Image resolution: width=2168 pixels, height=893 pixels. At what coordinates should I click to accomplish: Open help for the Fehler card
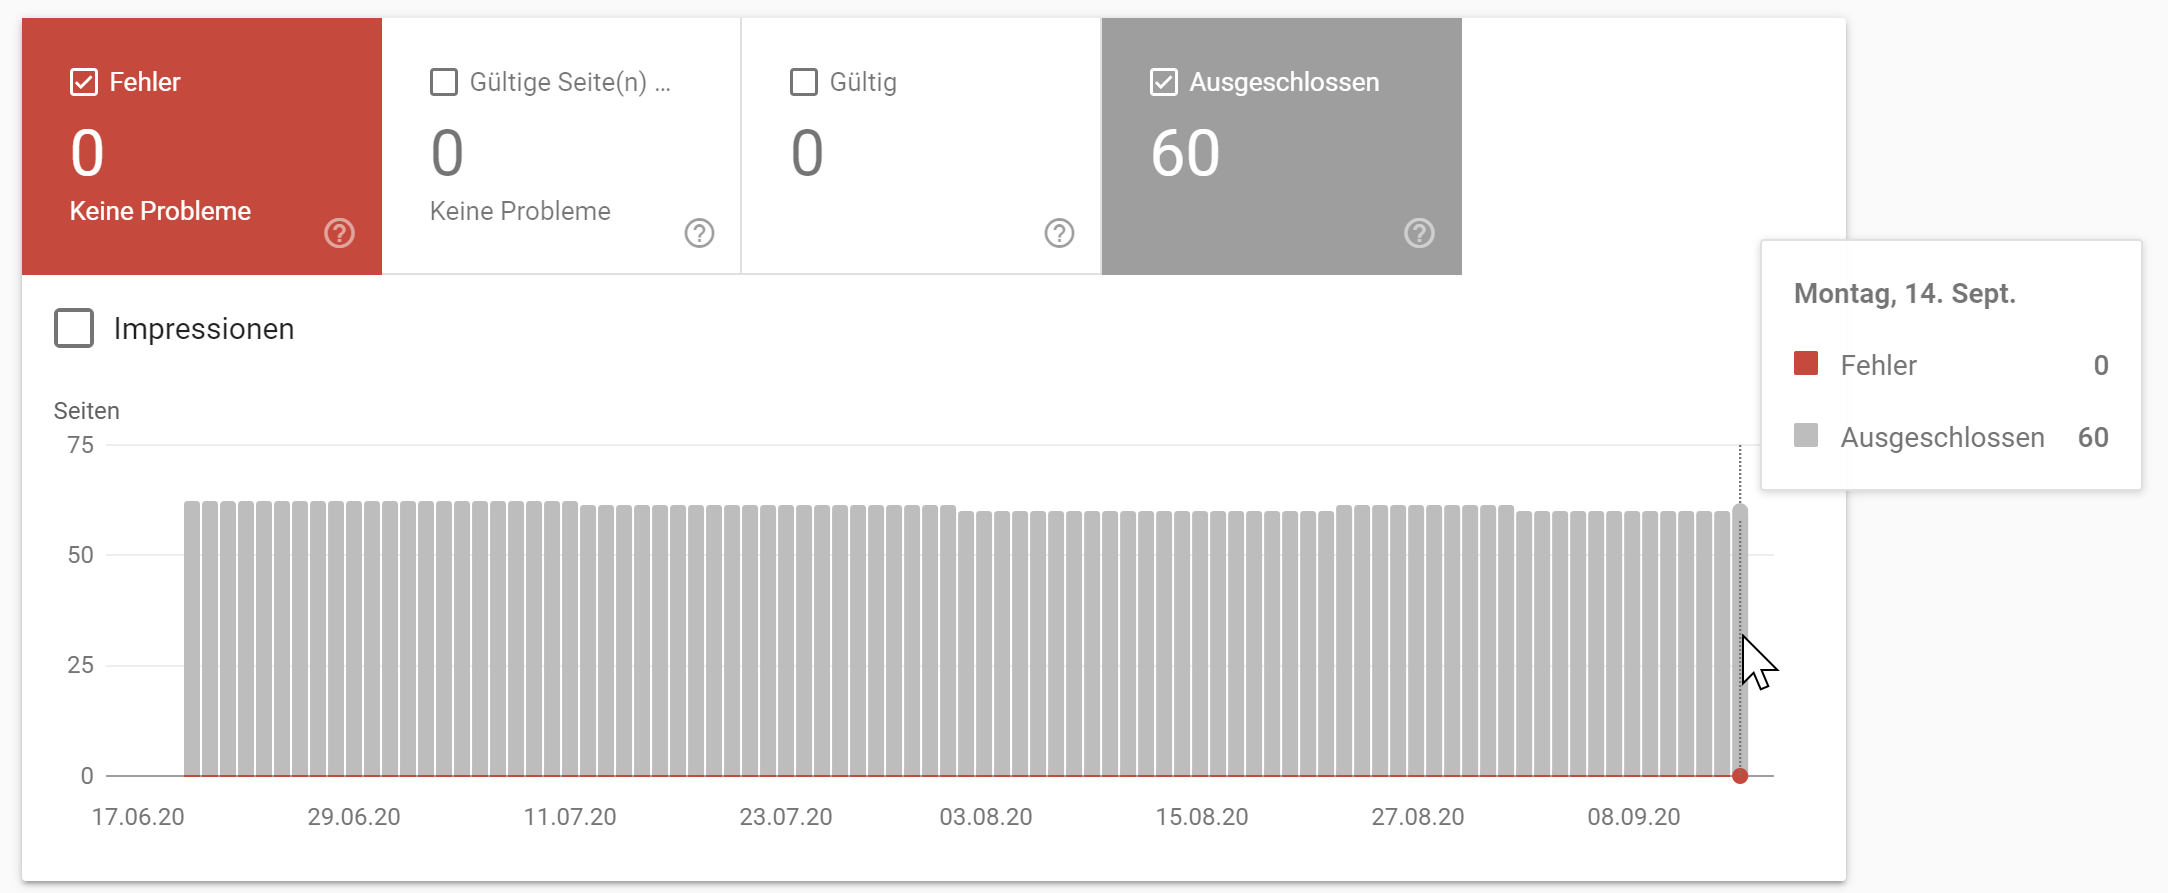point(339,233)
